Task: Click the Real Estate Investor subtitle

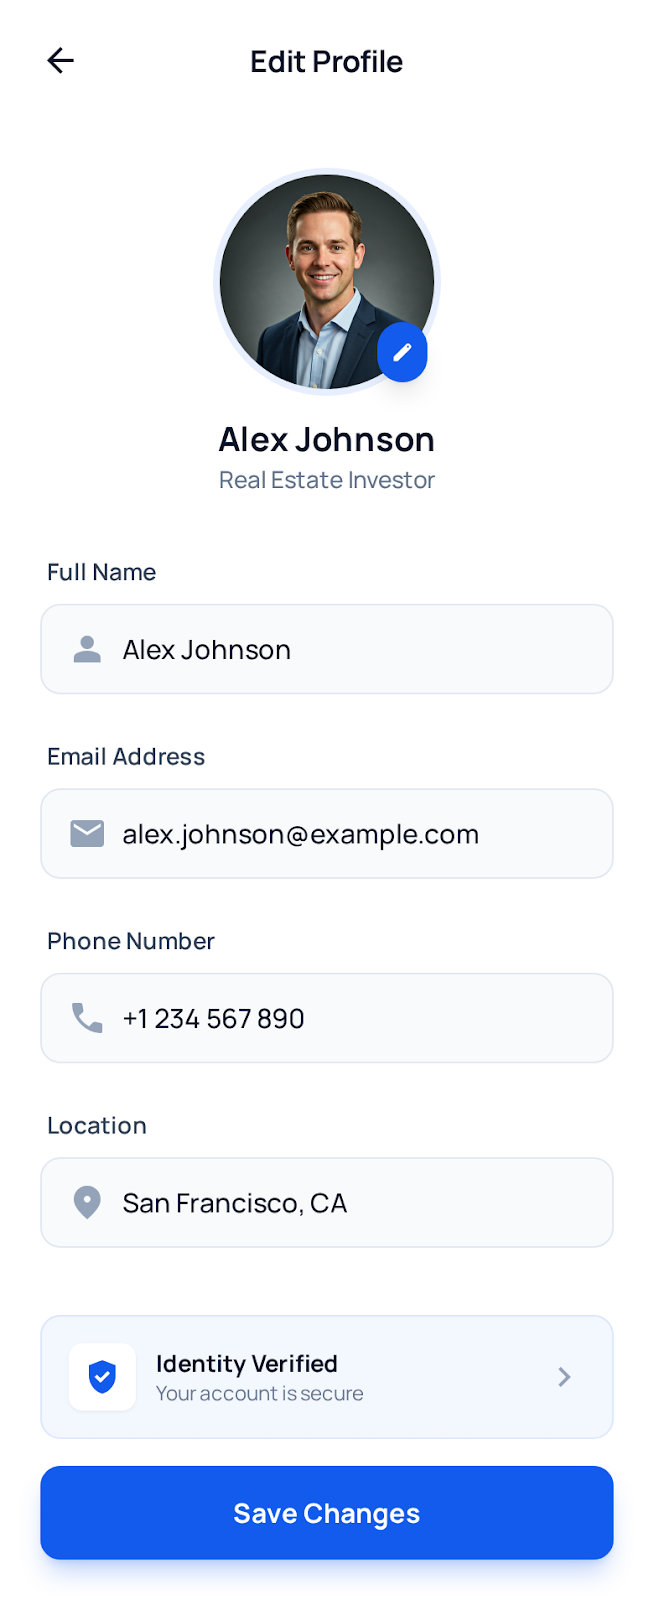Action: point(327,481)
